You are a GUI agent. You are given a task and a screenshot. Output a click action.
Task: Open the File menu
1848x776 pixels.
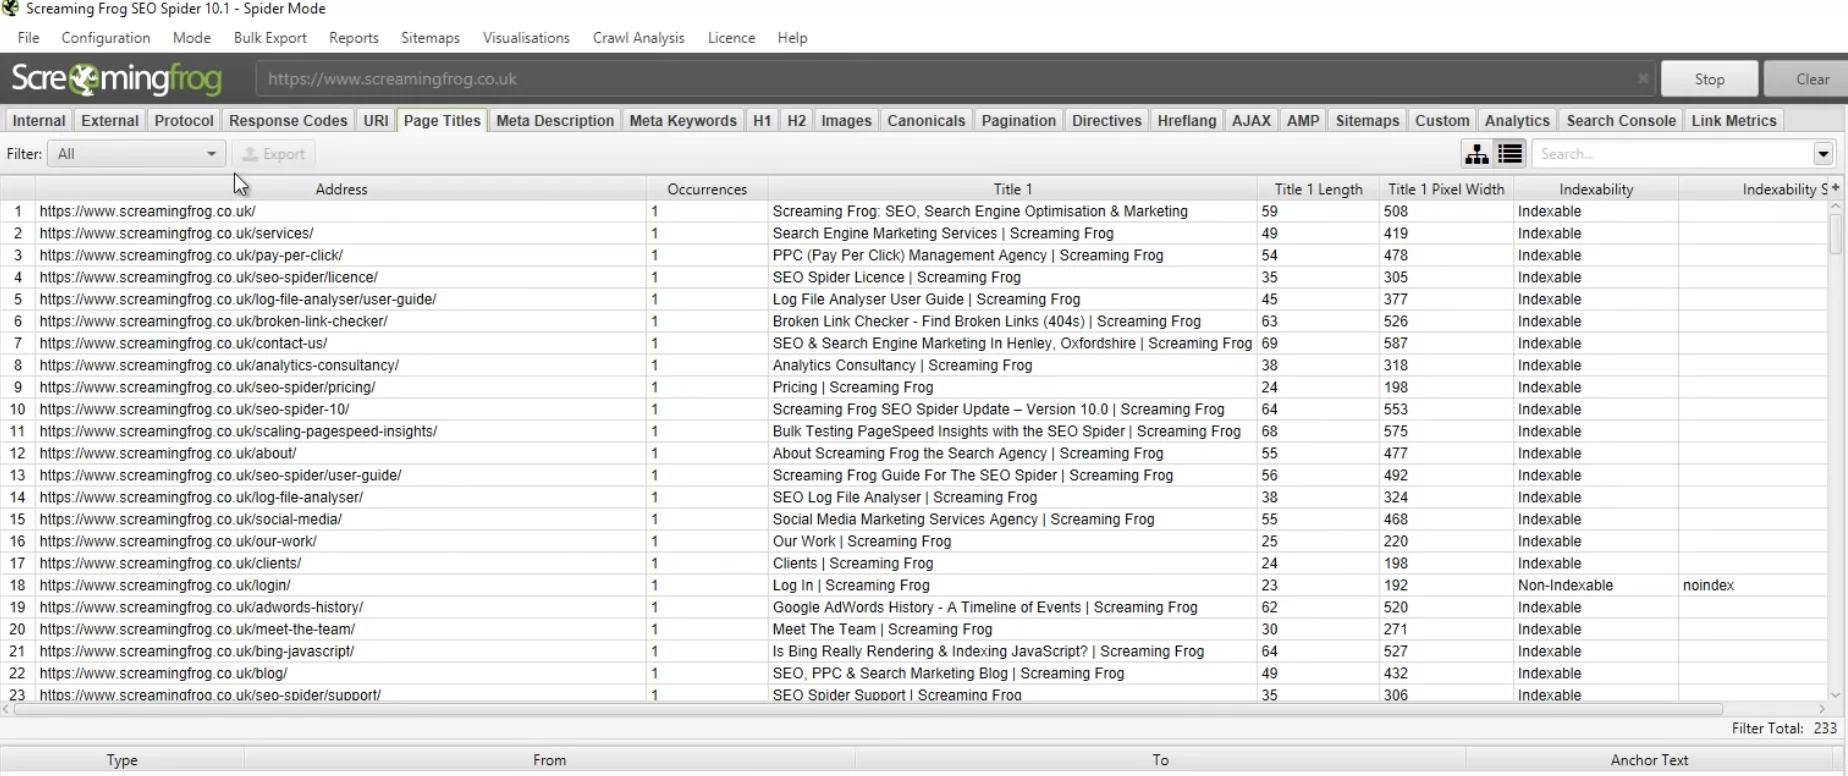click(x=28, y=37)
